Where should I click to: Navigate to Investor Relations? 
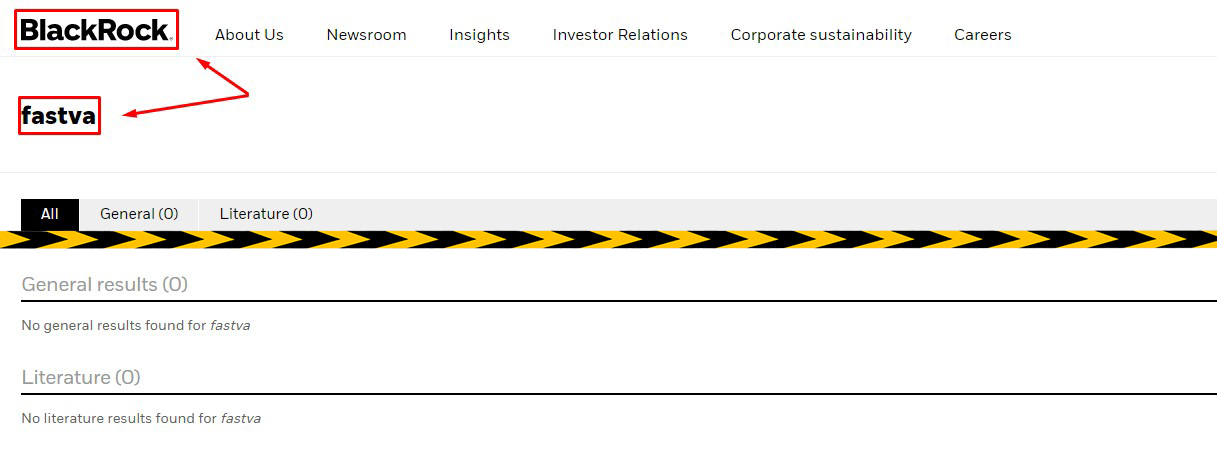point(620,35)
